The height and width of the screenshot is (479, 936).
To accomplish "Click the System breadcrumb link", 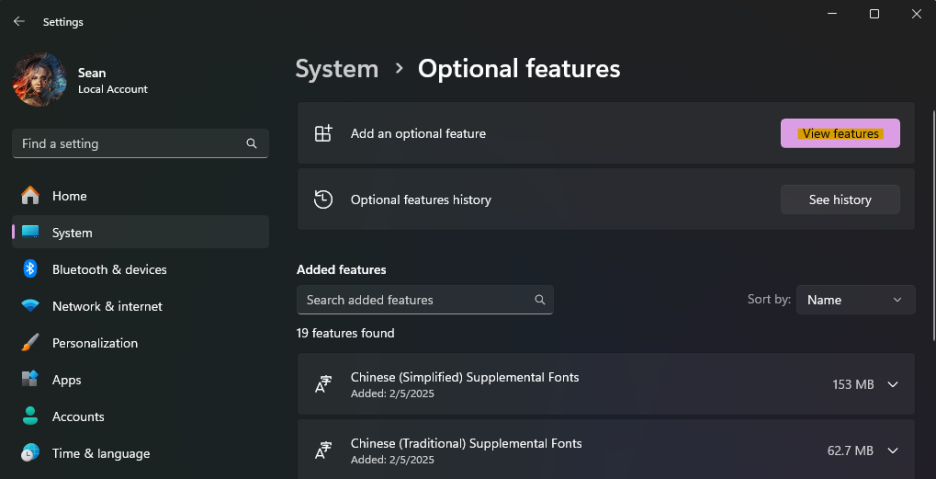I will [337, 69].
